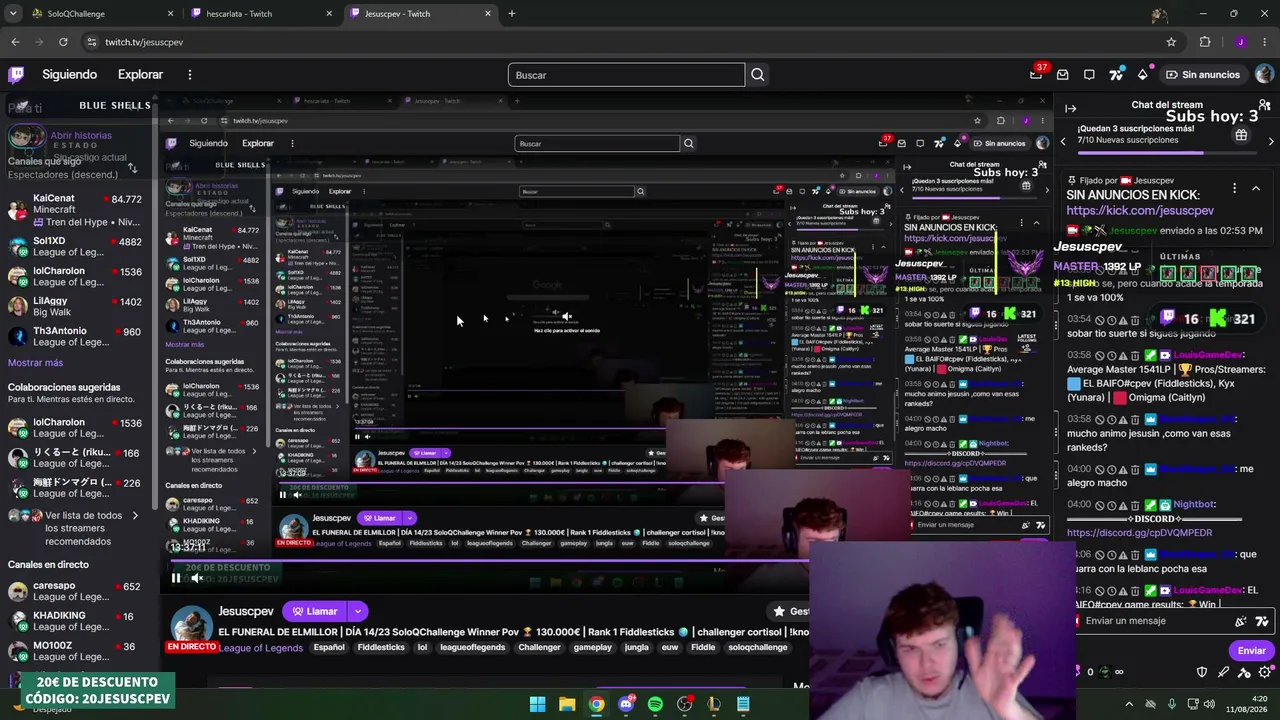Send chat message with Enviar button
Viewport: 1280px width, 720px height.
(x=1252, y=650)
